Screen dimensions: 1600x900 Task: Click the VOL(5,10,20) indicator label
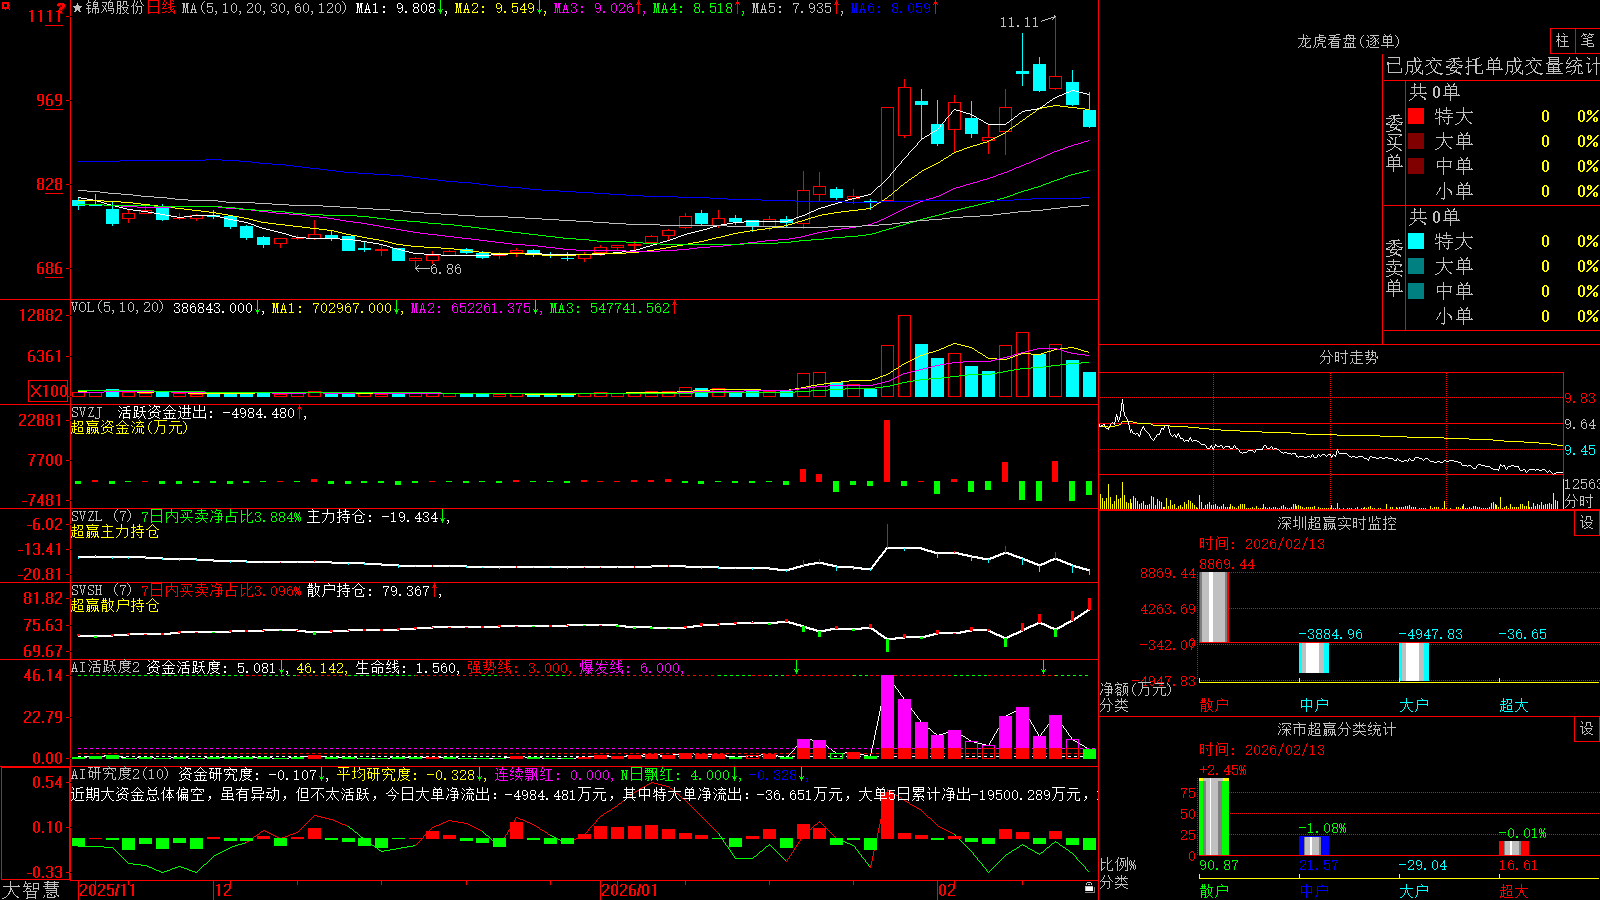[117, 308]
